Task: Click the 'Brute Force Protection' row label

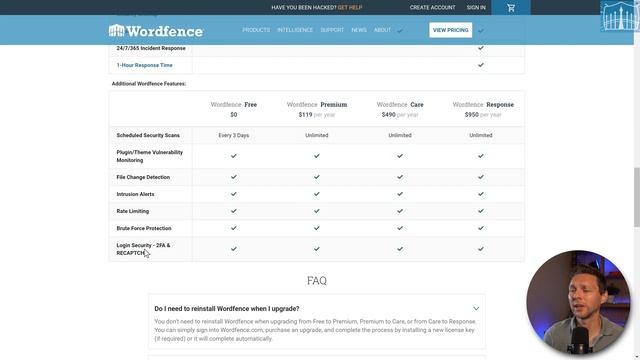Action: point(144,228)
